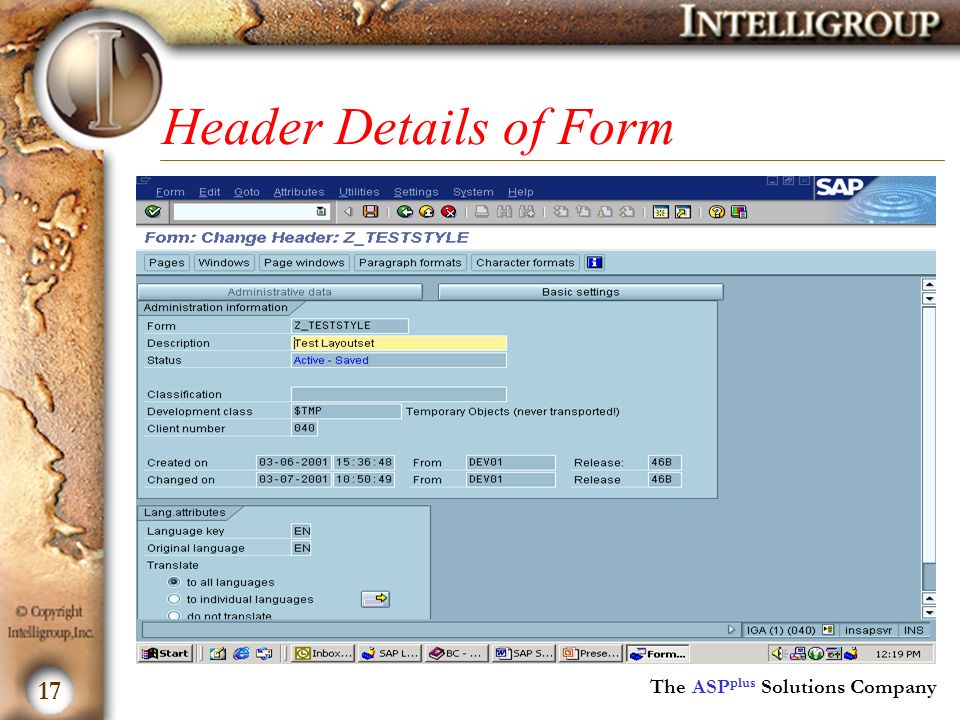Click the Save diskette icon
The height and width of the screenshot is (720, 960).
[x=370, y=212]
